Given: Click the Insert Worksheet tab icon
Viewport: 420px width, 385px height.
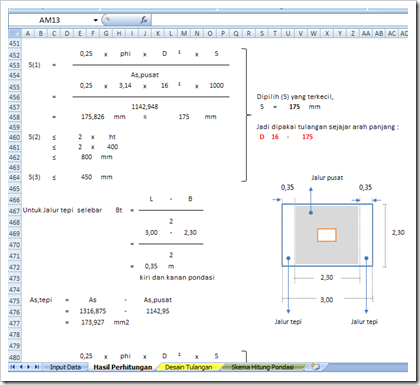Looking at the screenshot, I should (315, 367).
